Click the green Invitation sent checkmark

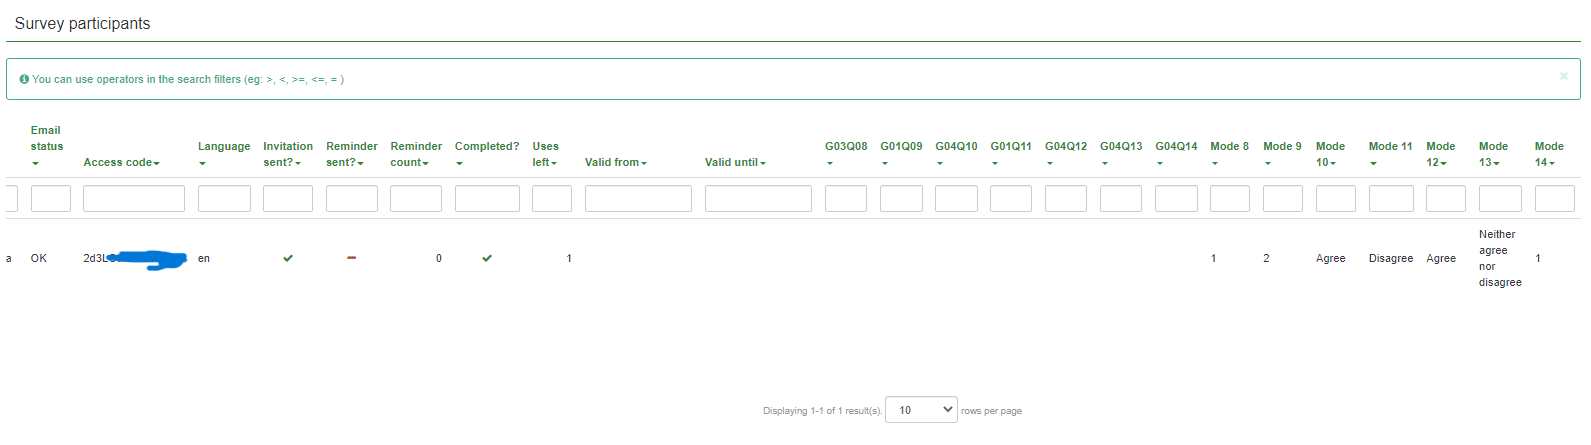pyautogui.click(x=288, y=258)
